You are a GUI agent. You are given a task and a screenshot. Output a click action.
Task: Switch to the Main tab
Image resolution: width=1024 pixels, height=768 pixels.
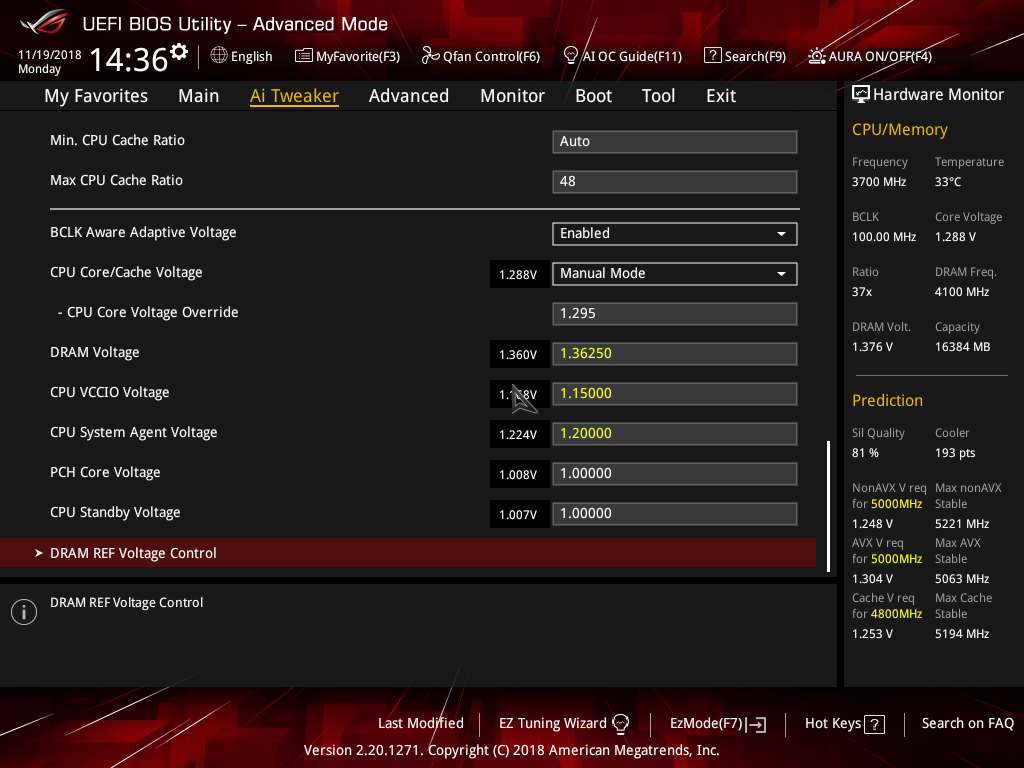199,96
